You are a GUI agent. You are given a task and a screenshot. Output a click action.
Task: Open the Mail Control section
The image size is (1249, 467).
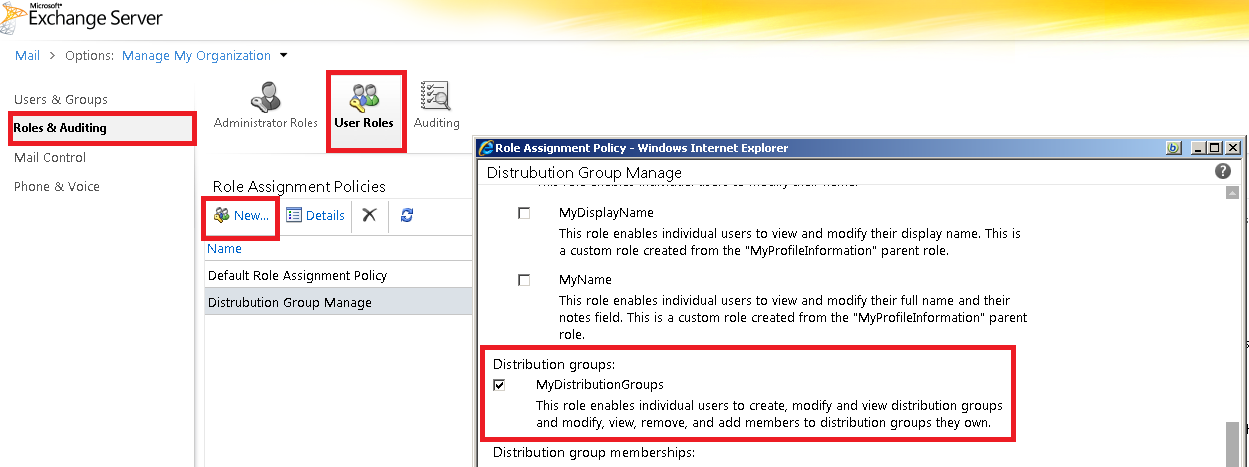coord(50,158)
